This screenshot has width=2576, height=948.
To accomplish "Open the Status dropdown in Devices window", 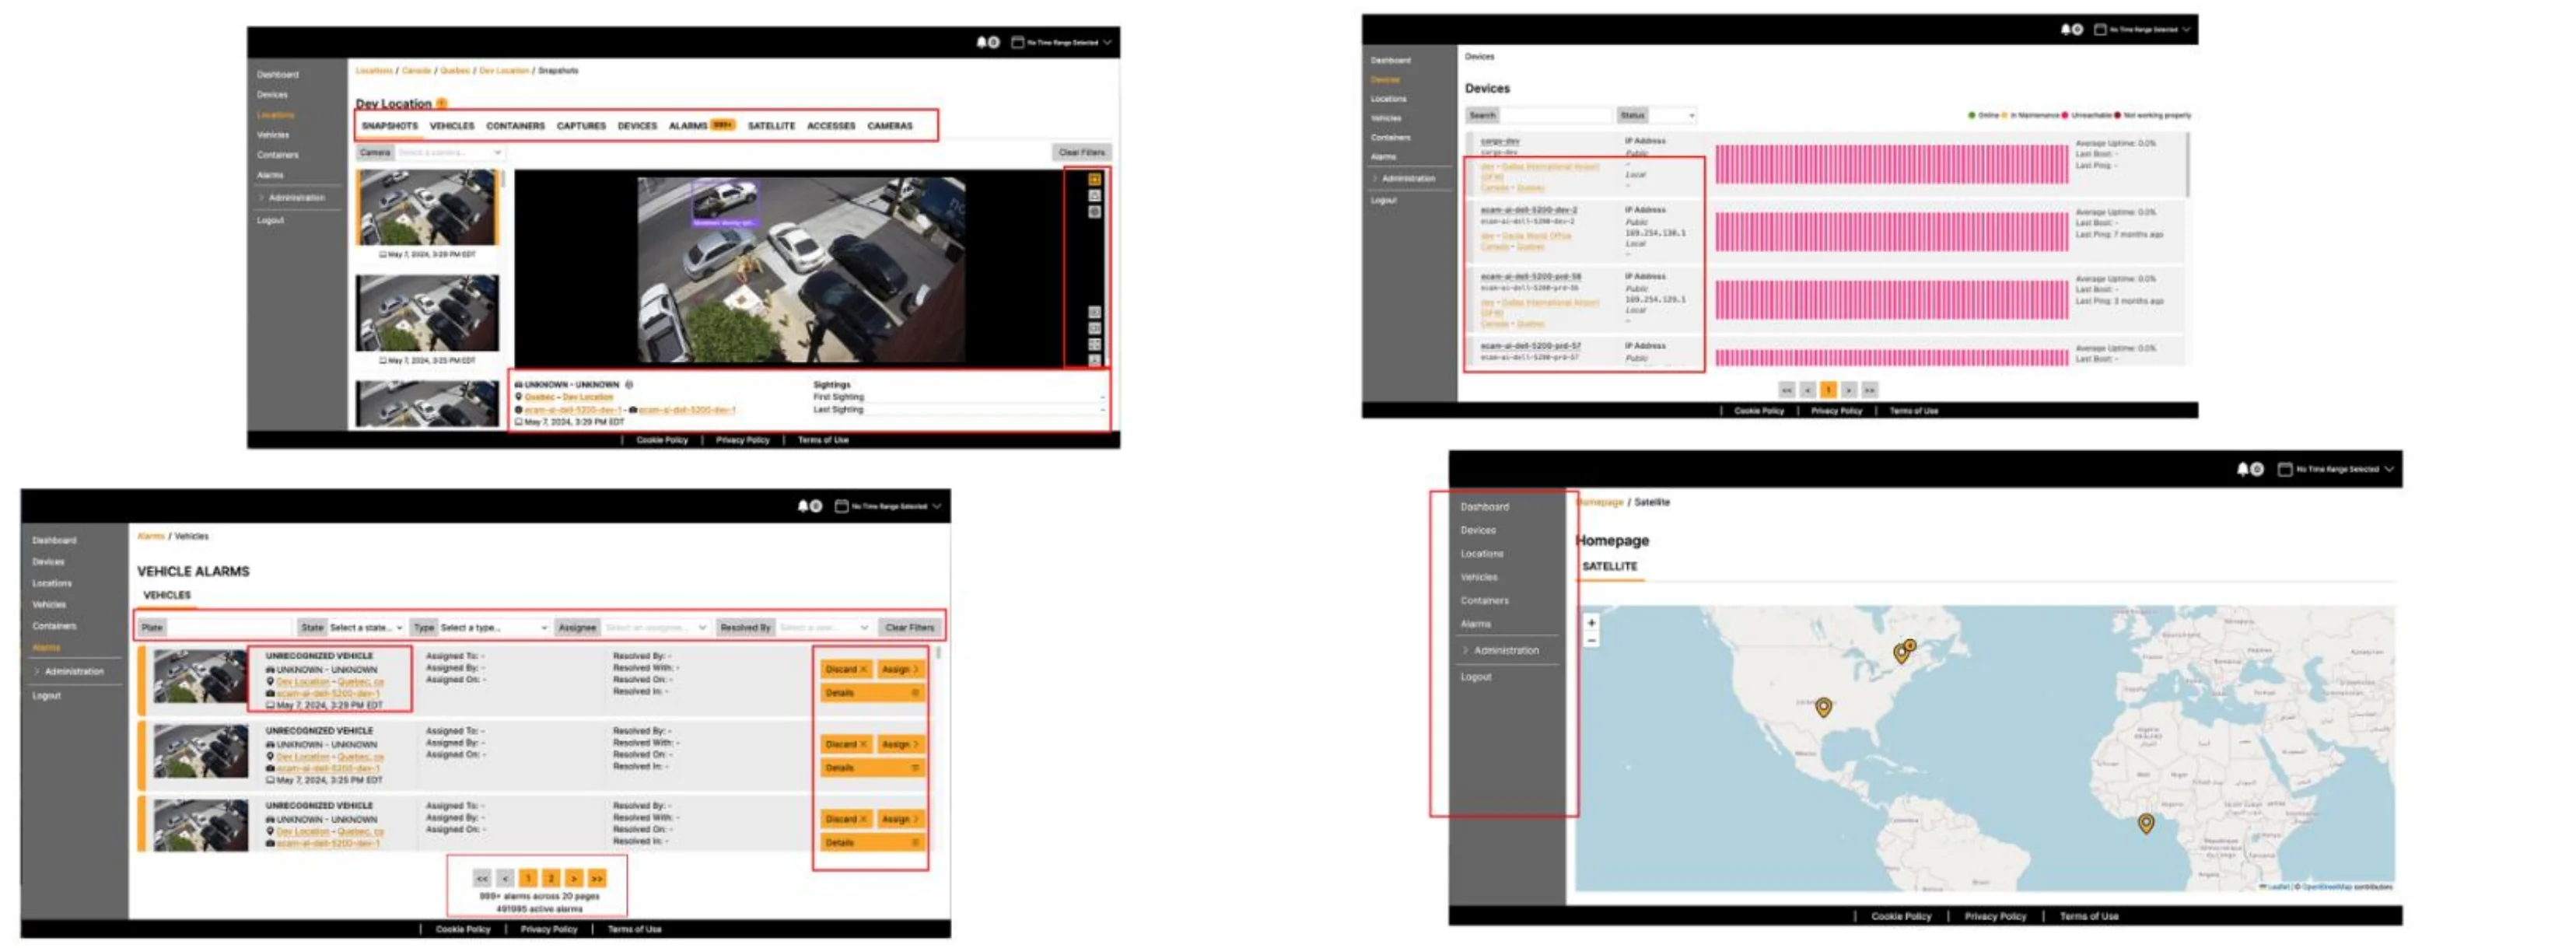I will click(x=1672, y=115).
